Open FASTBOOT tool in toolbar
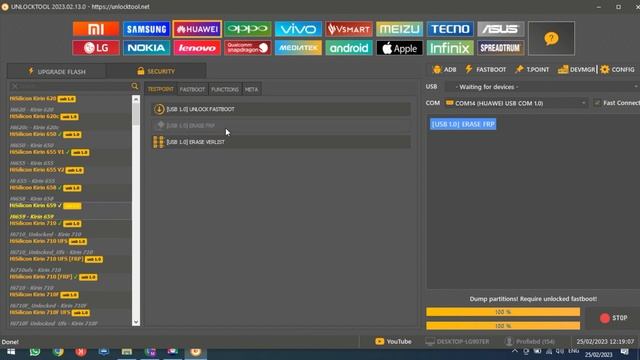 [486, 69]
